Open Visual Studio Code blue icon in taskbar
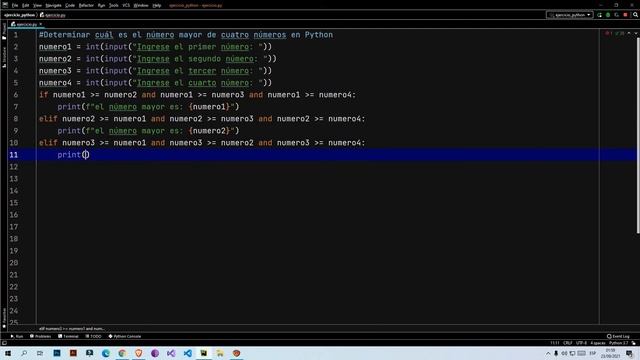The height and width of the screenshot is (360, 640). pyautogui.click(x=187, y=353)
